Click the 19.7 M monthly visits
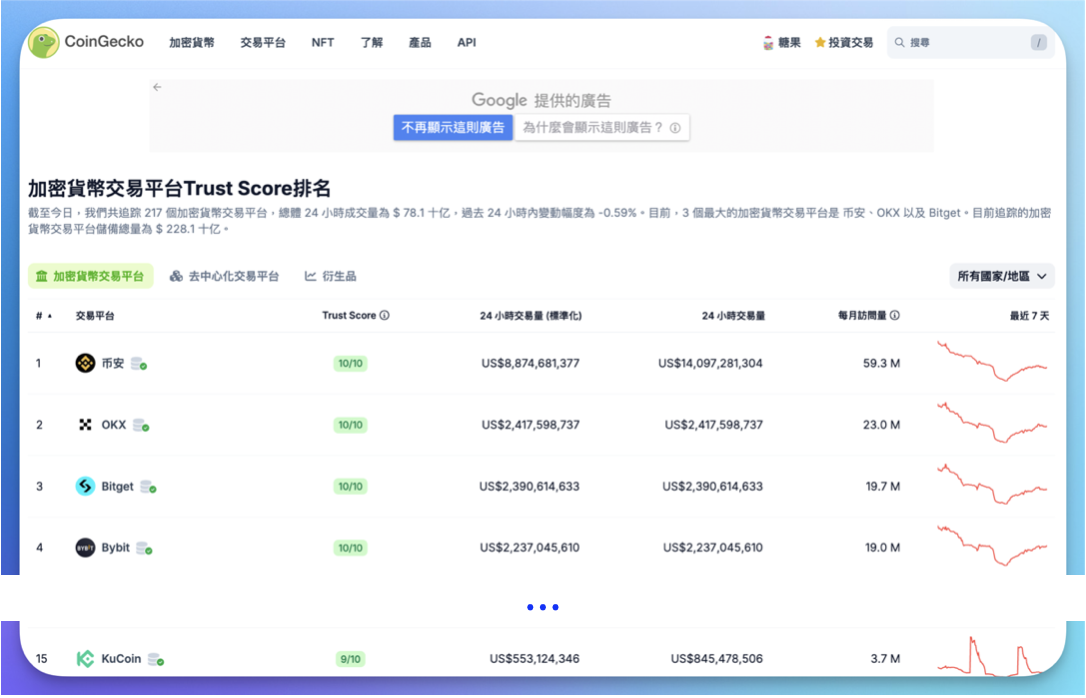 (883, 486)
